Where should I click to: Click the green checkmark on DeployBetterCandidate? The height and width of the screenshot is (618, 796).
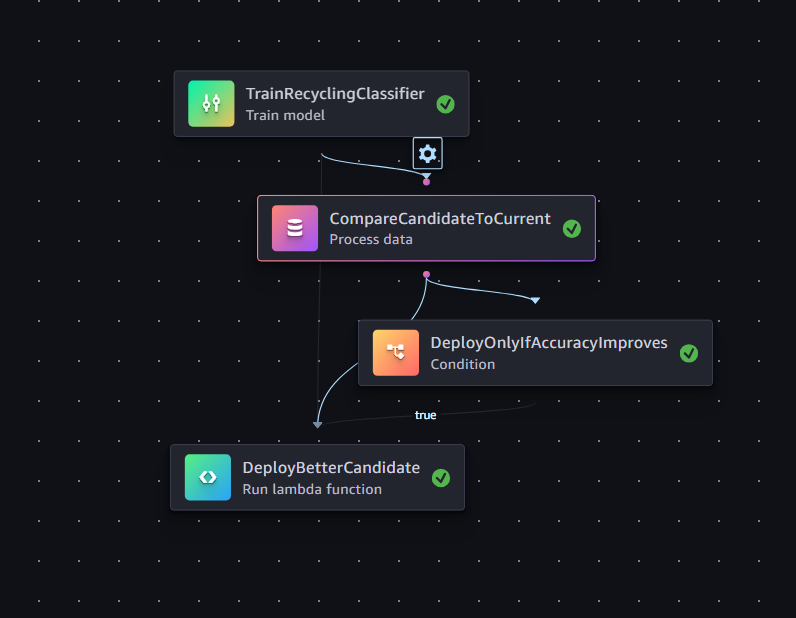coord(441,478)
